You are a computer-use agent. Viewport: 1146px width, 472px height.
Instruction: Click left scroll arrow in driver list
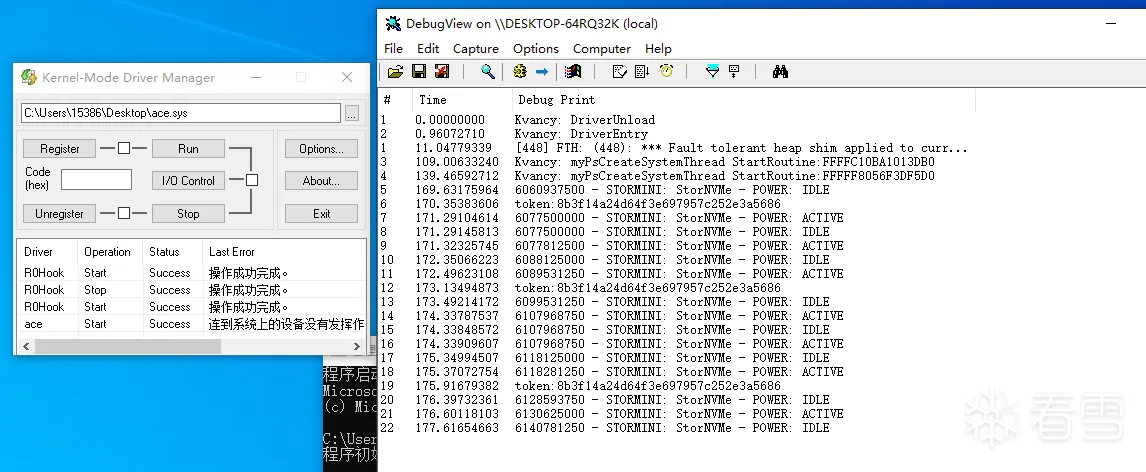click(26, 346)
